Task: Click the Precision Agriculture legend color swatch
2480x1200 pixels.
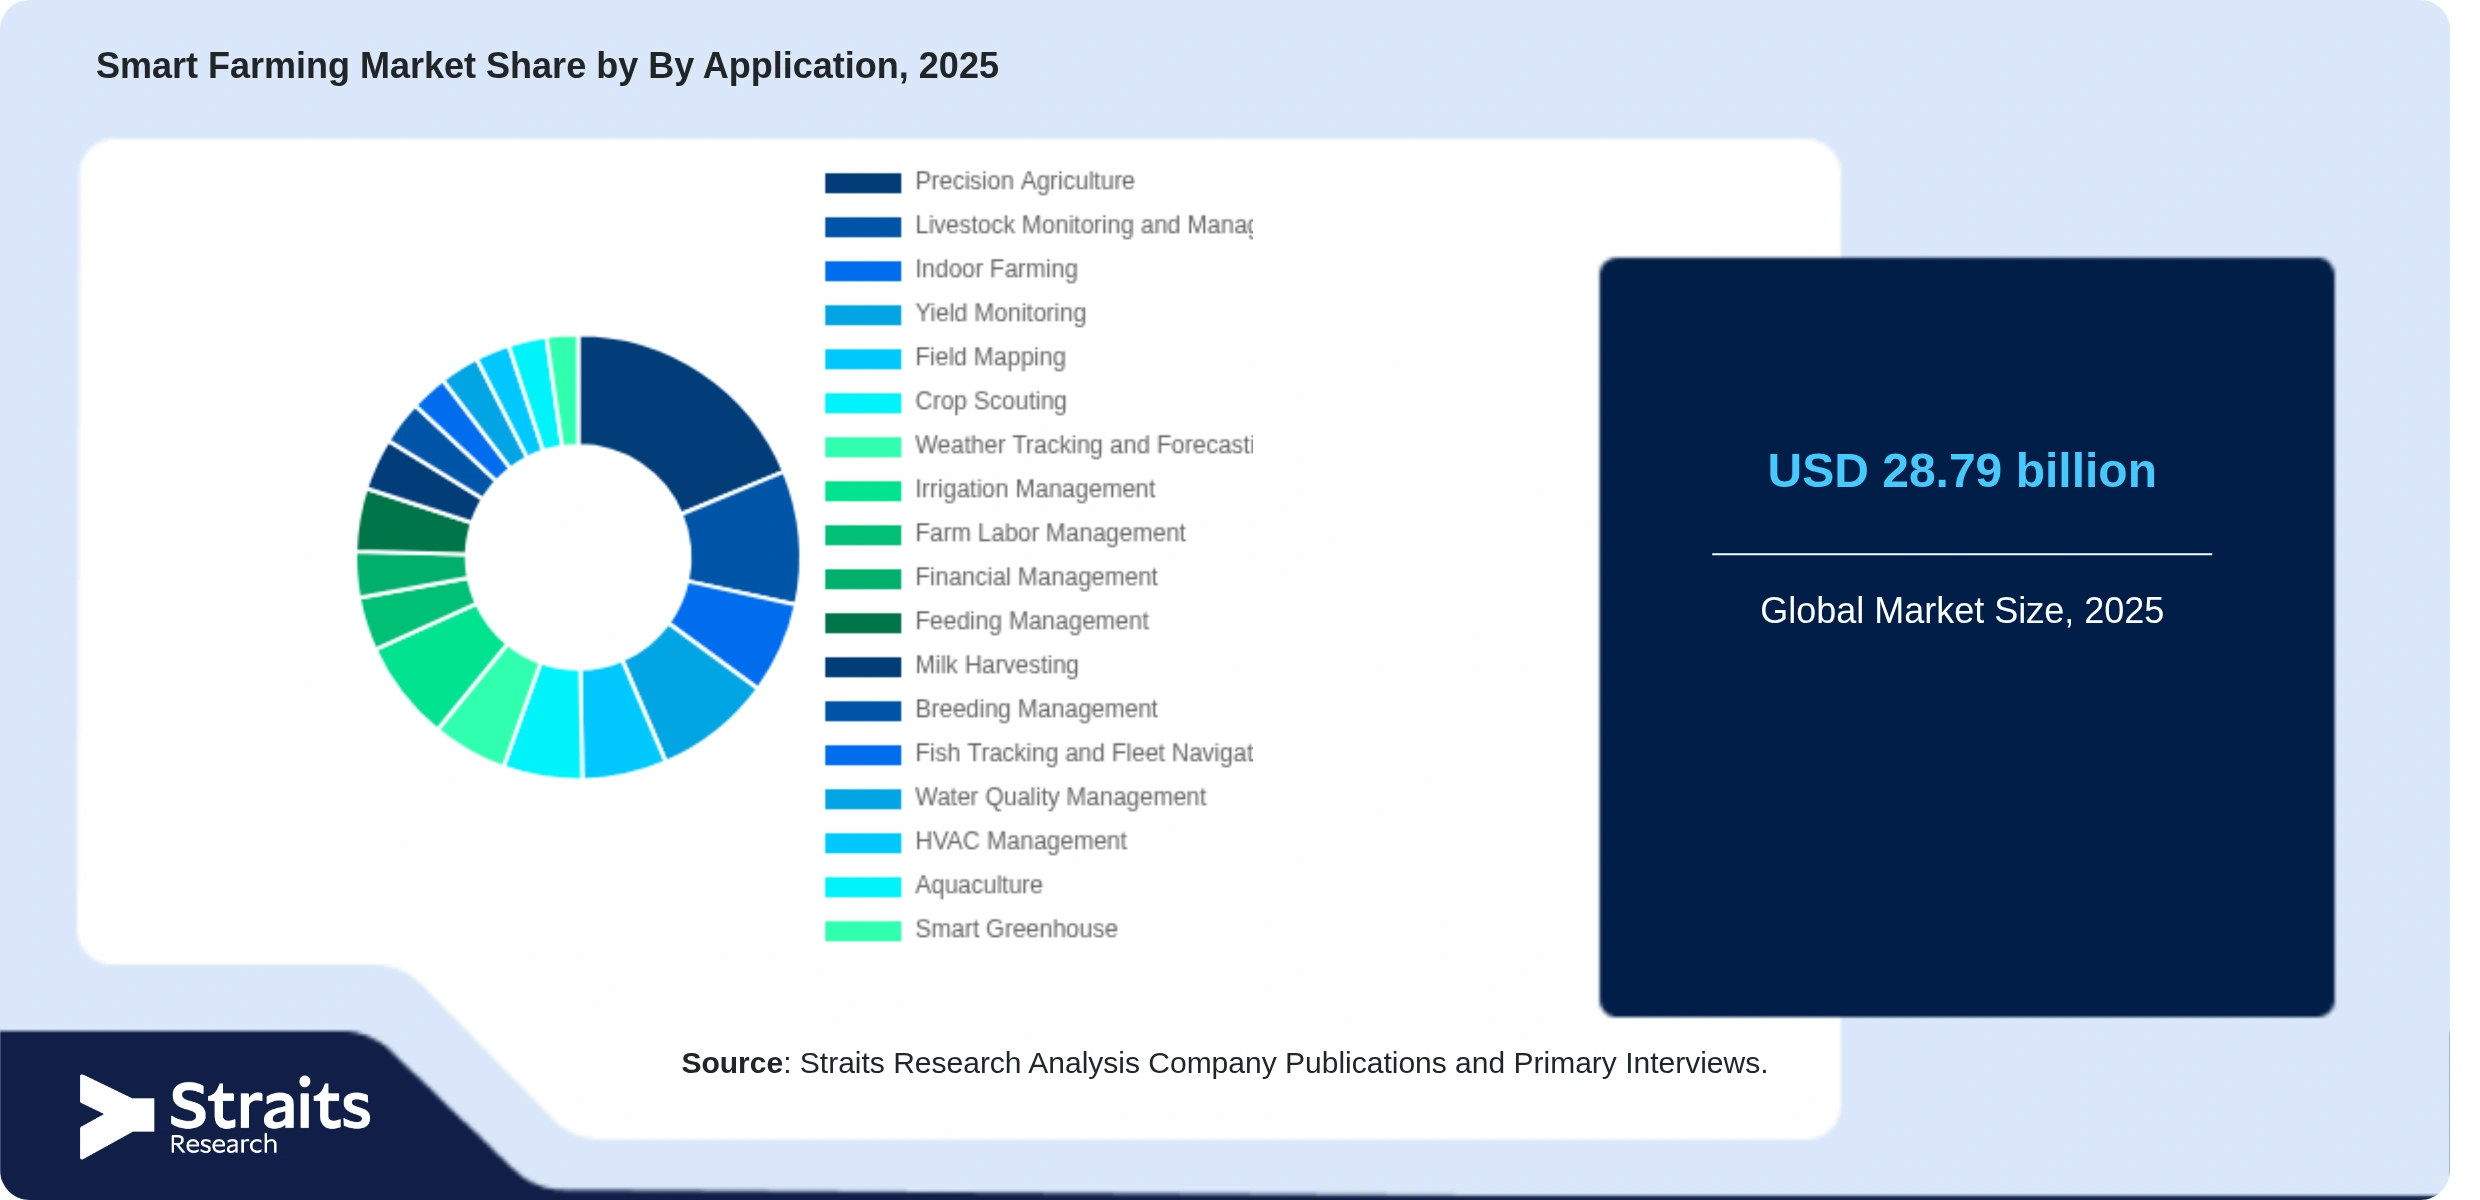Action: pos(862,183)
